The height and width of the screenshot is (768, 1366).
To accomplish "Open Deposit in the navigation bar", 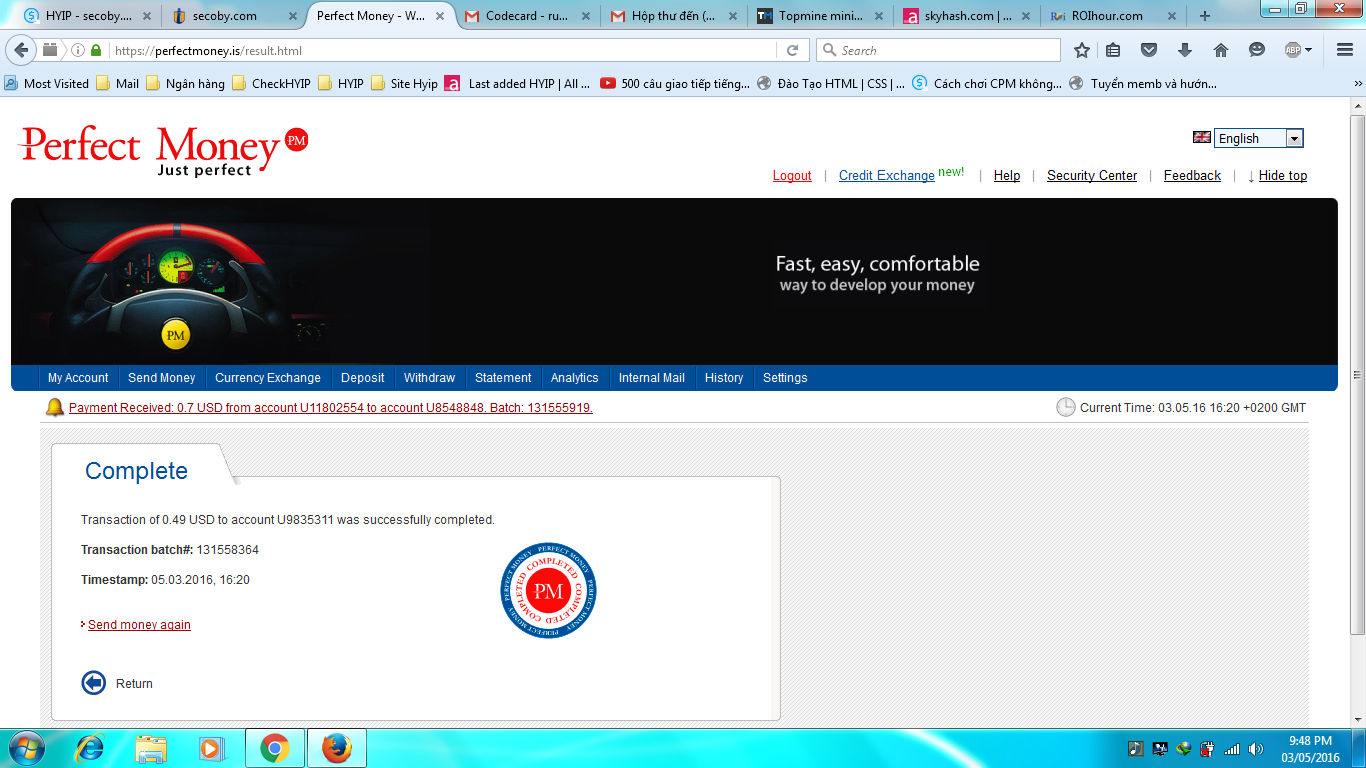I will pyautogui.click(x=362, y=378).
